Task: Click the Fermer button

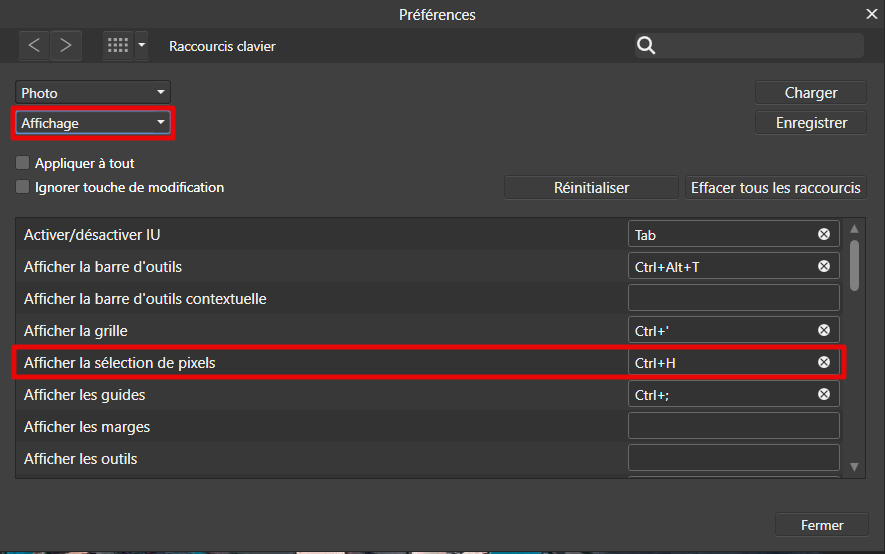Action: [822, 525]
